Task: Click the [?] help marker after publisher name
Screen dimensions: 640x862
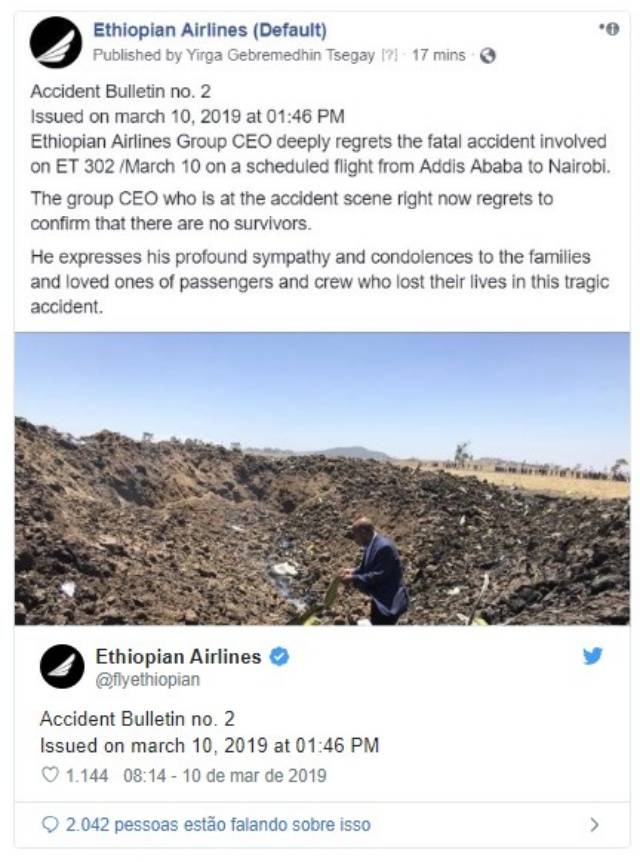Action: 389,56
